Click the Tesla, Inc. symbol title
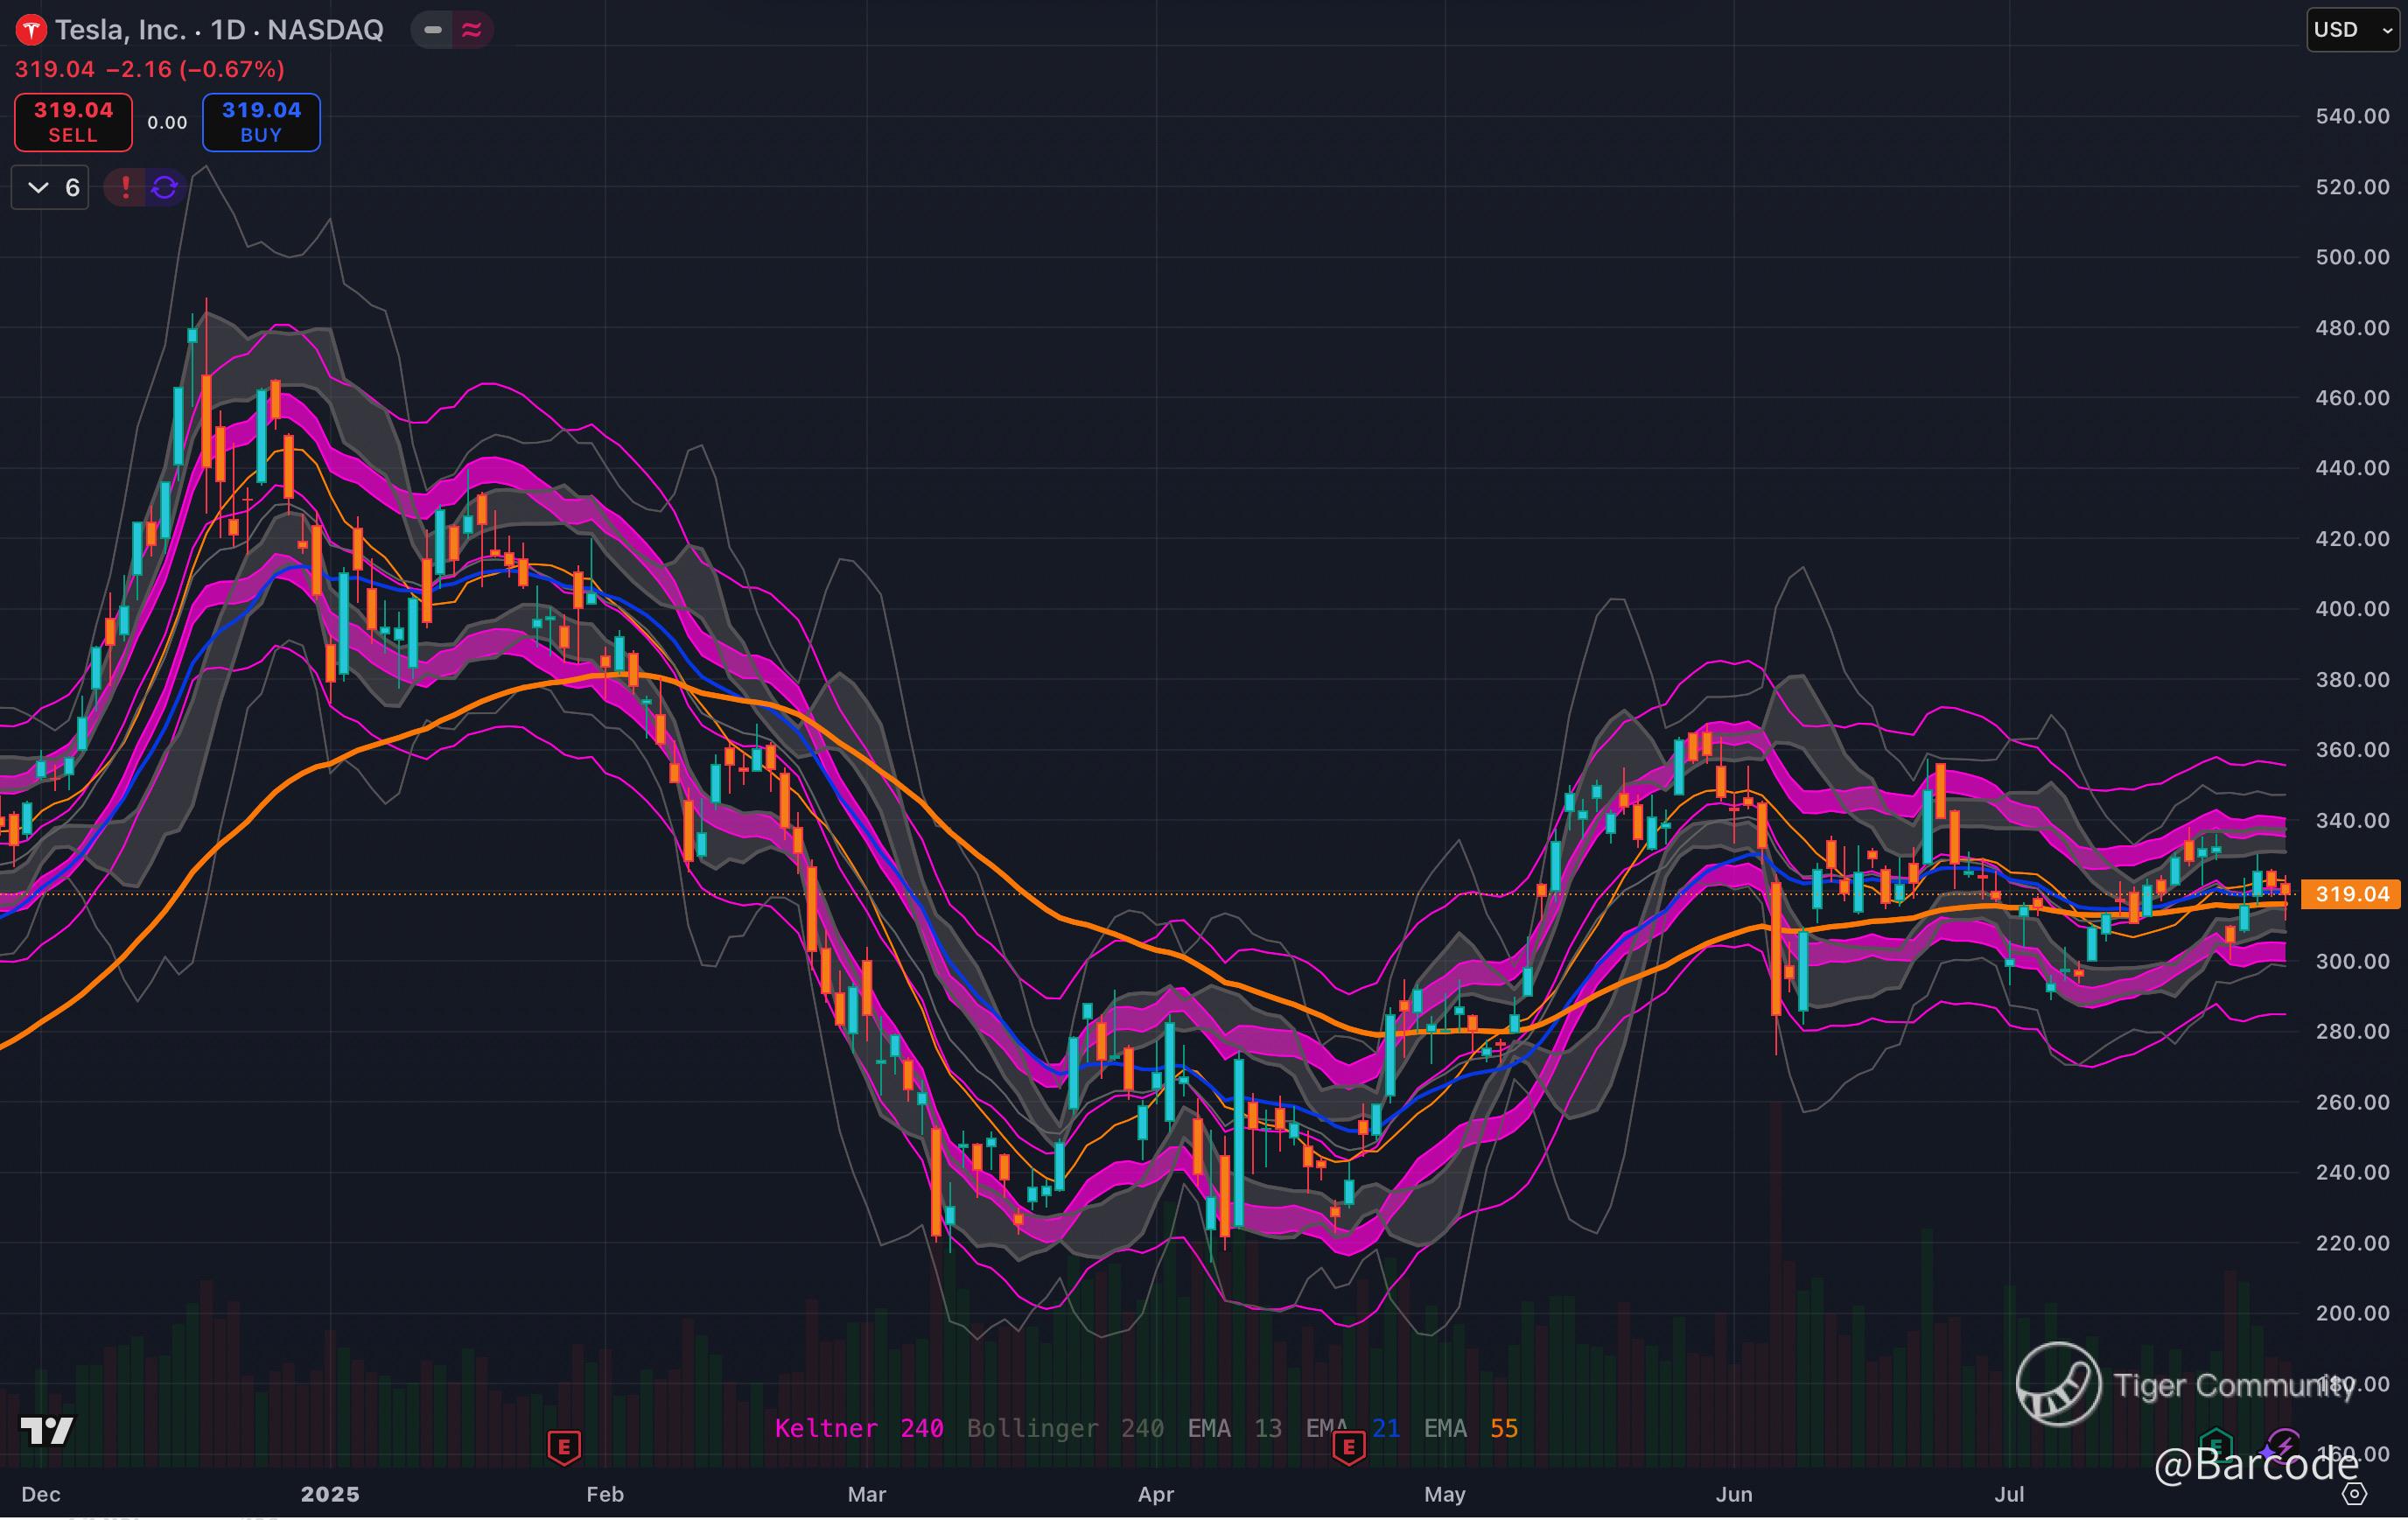This screenshot has height=1520, width=2408. point(120,30)
